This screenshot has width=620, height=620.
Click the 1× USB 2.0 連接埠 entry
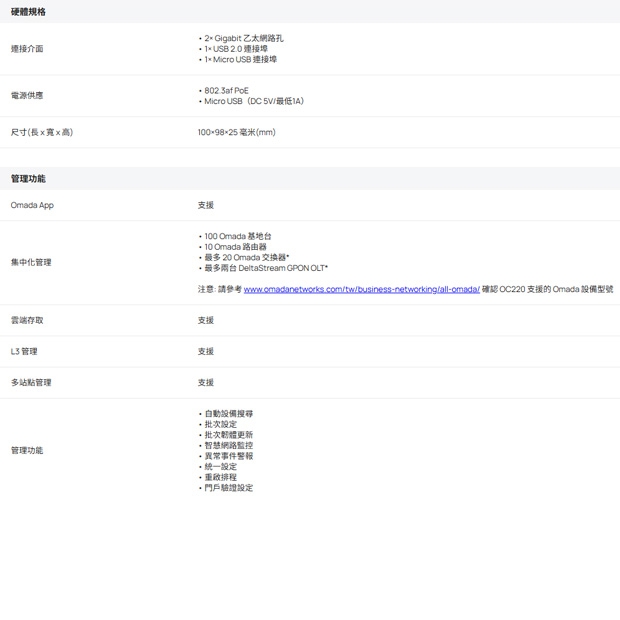236,49
